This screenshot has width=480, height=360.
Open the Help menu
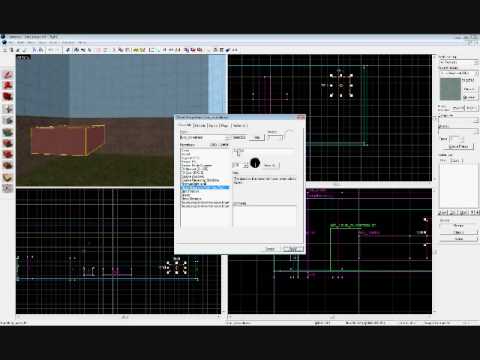(x=82, y=43)
